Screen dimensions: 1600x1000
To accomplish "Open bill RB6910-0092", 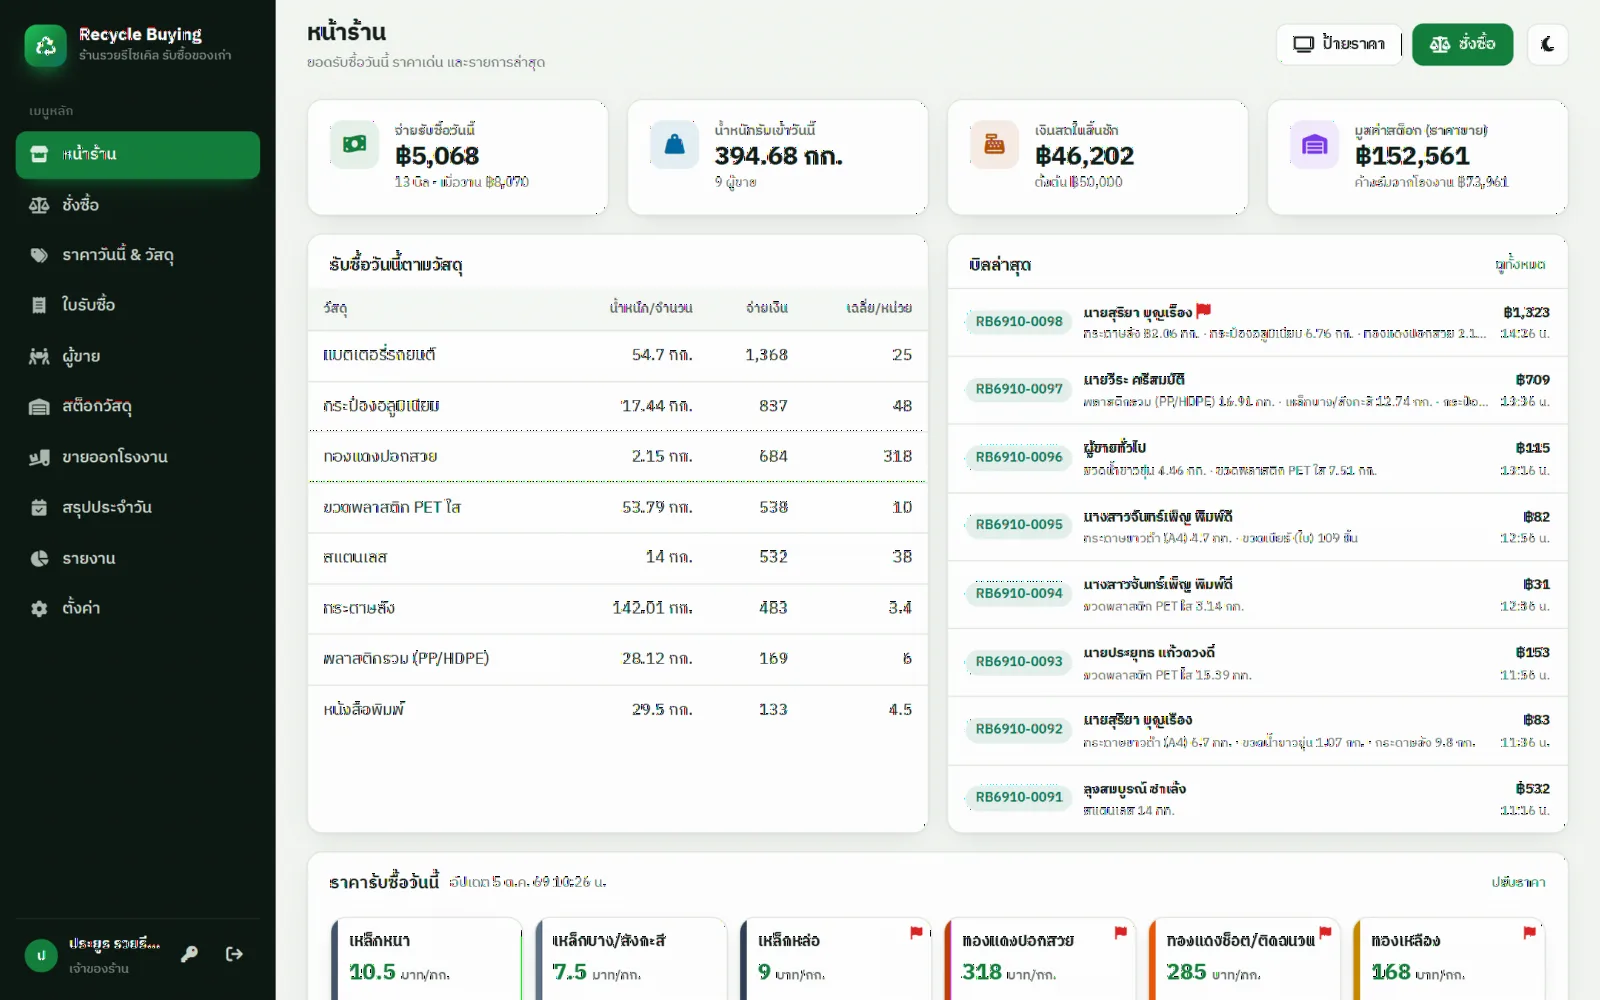I will 1257,730.
